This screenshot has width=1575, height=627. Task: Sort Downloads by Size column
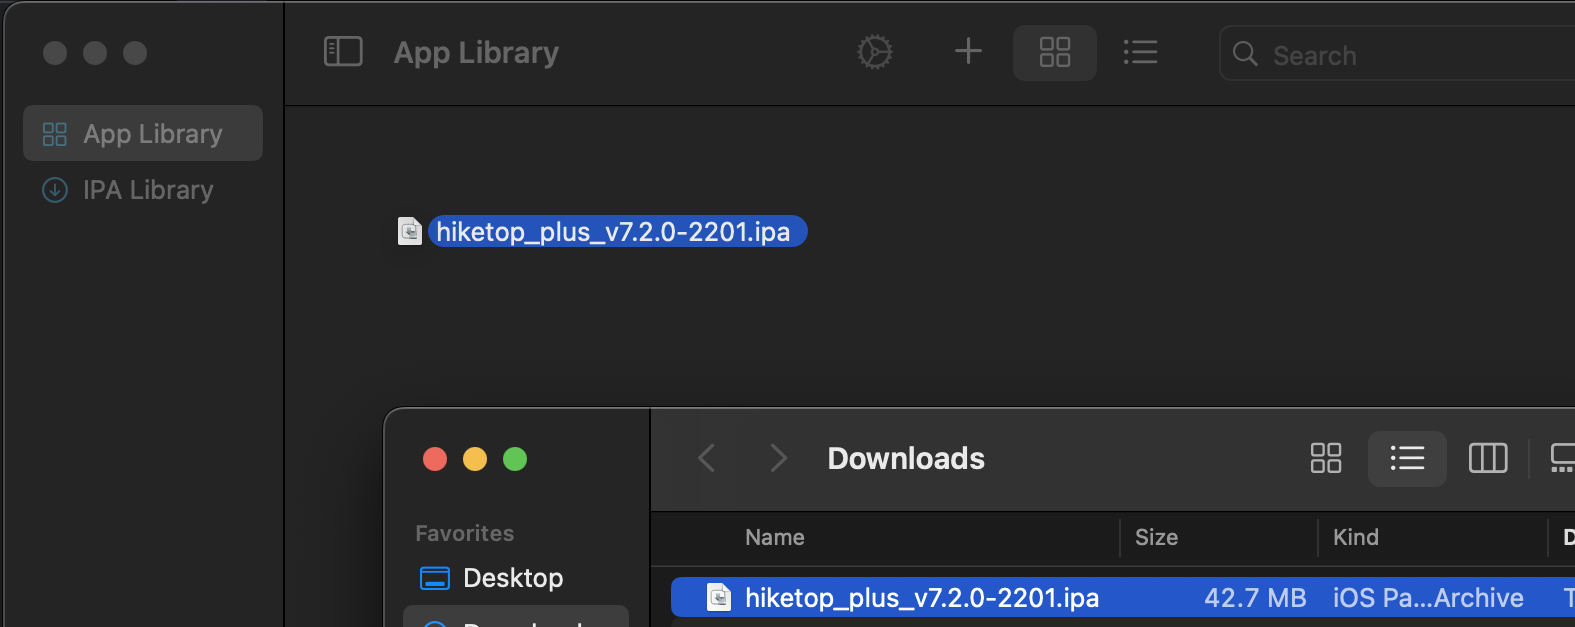pos(1156,538)
